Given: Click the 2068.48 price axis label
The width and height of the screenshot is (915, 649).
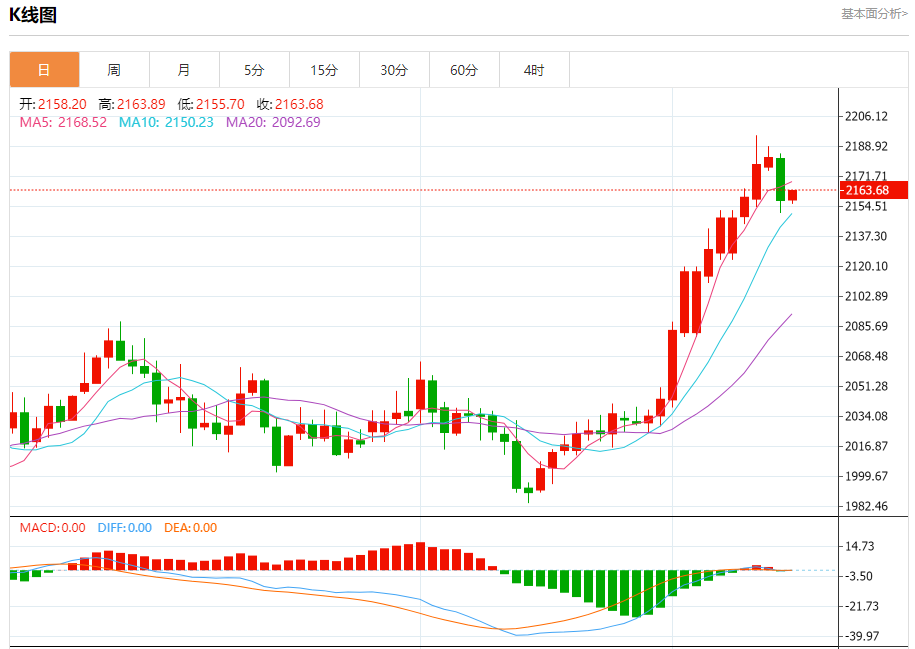Looking at the screenshot, I should pyautogui.click(x=867, y=356).
